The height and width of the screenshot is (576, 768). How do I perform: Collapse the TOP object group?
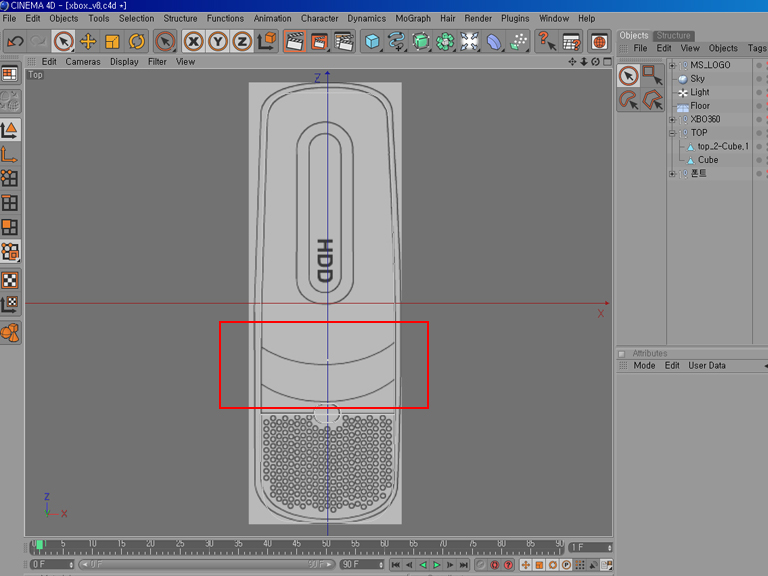pos(672,133)
